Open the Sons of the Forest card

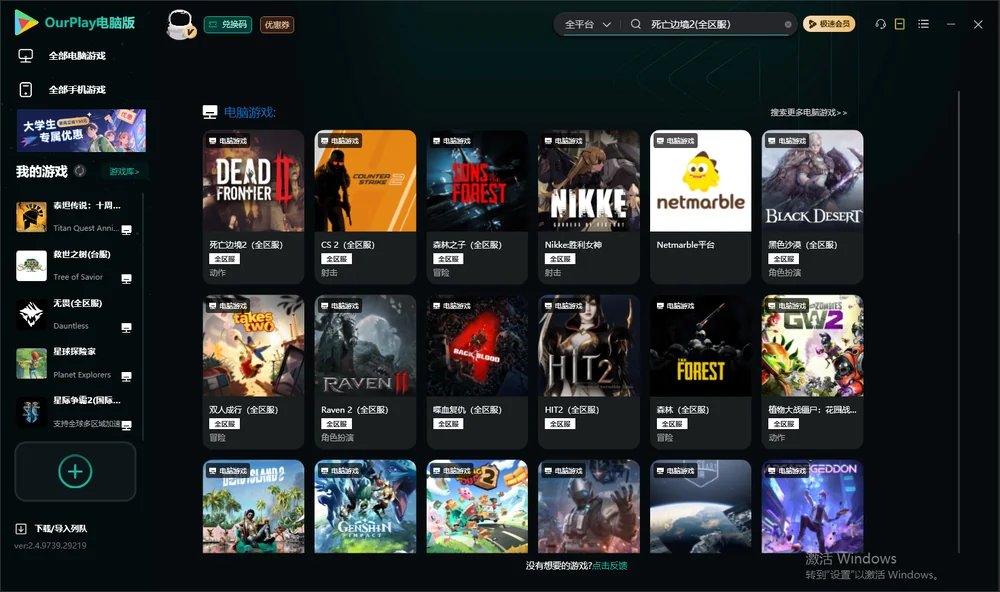coord(477,207)
